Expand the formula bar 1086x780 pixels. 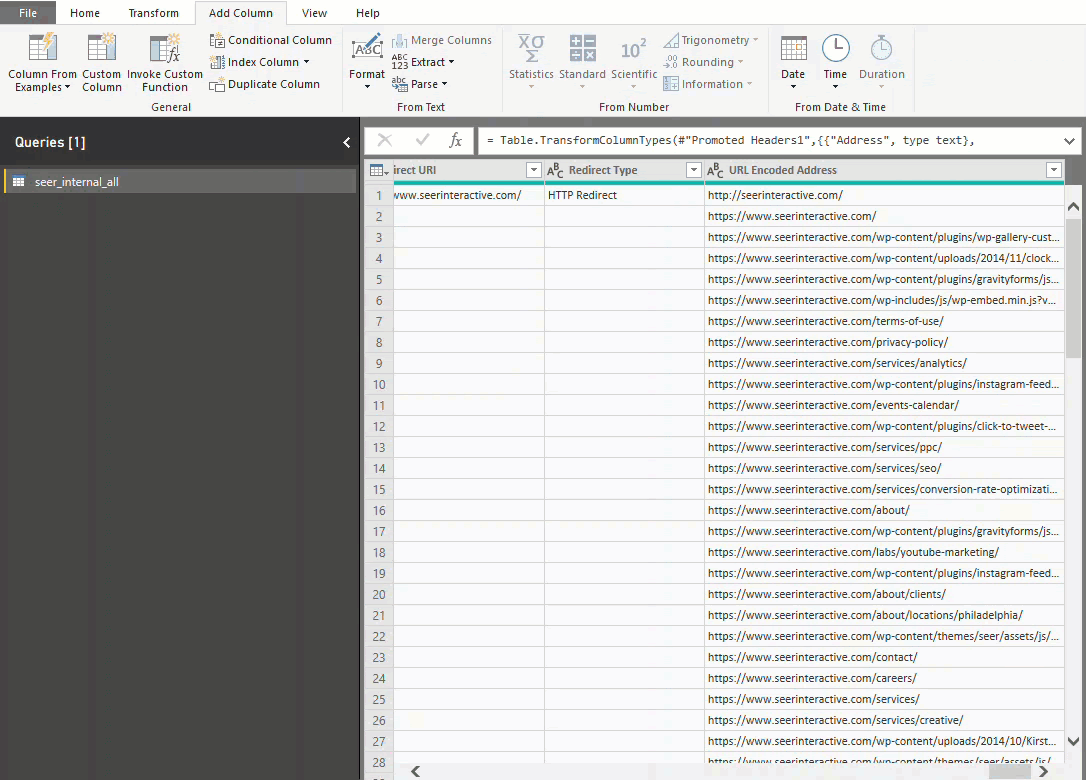click(1069, 141)
